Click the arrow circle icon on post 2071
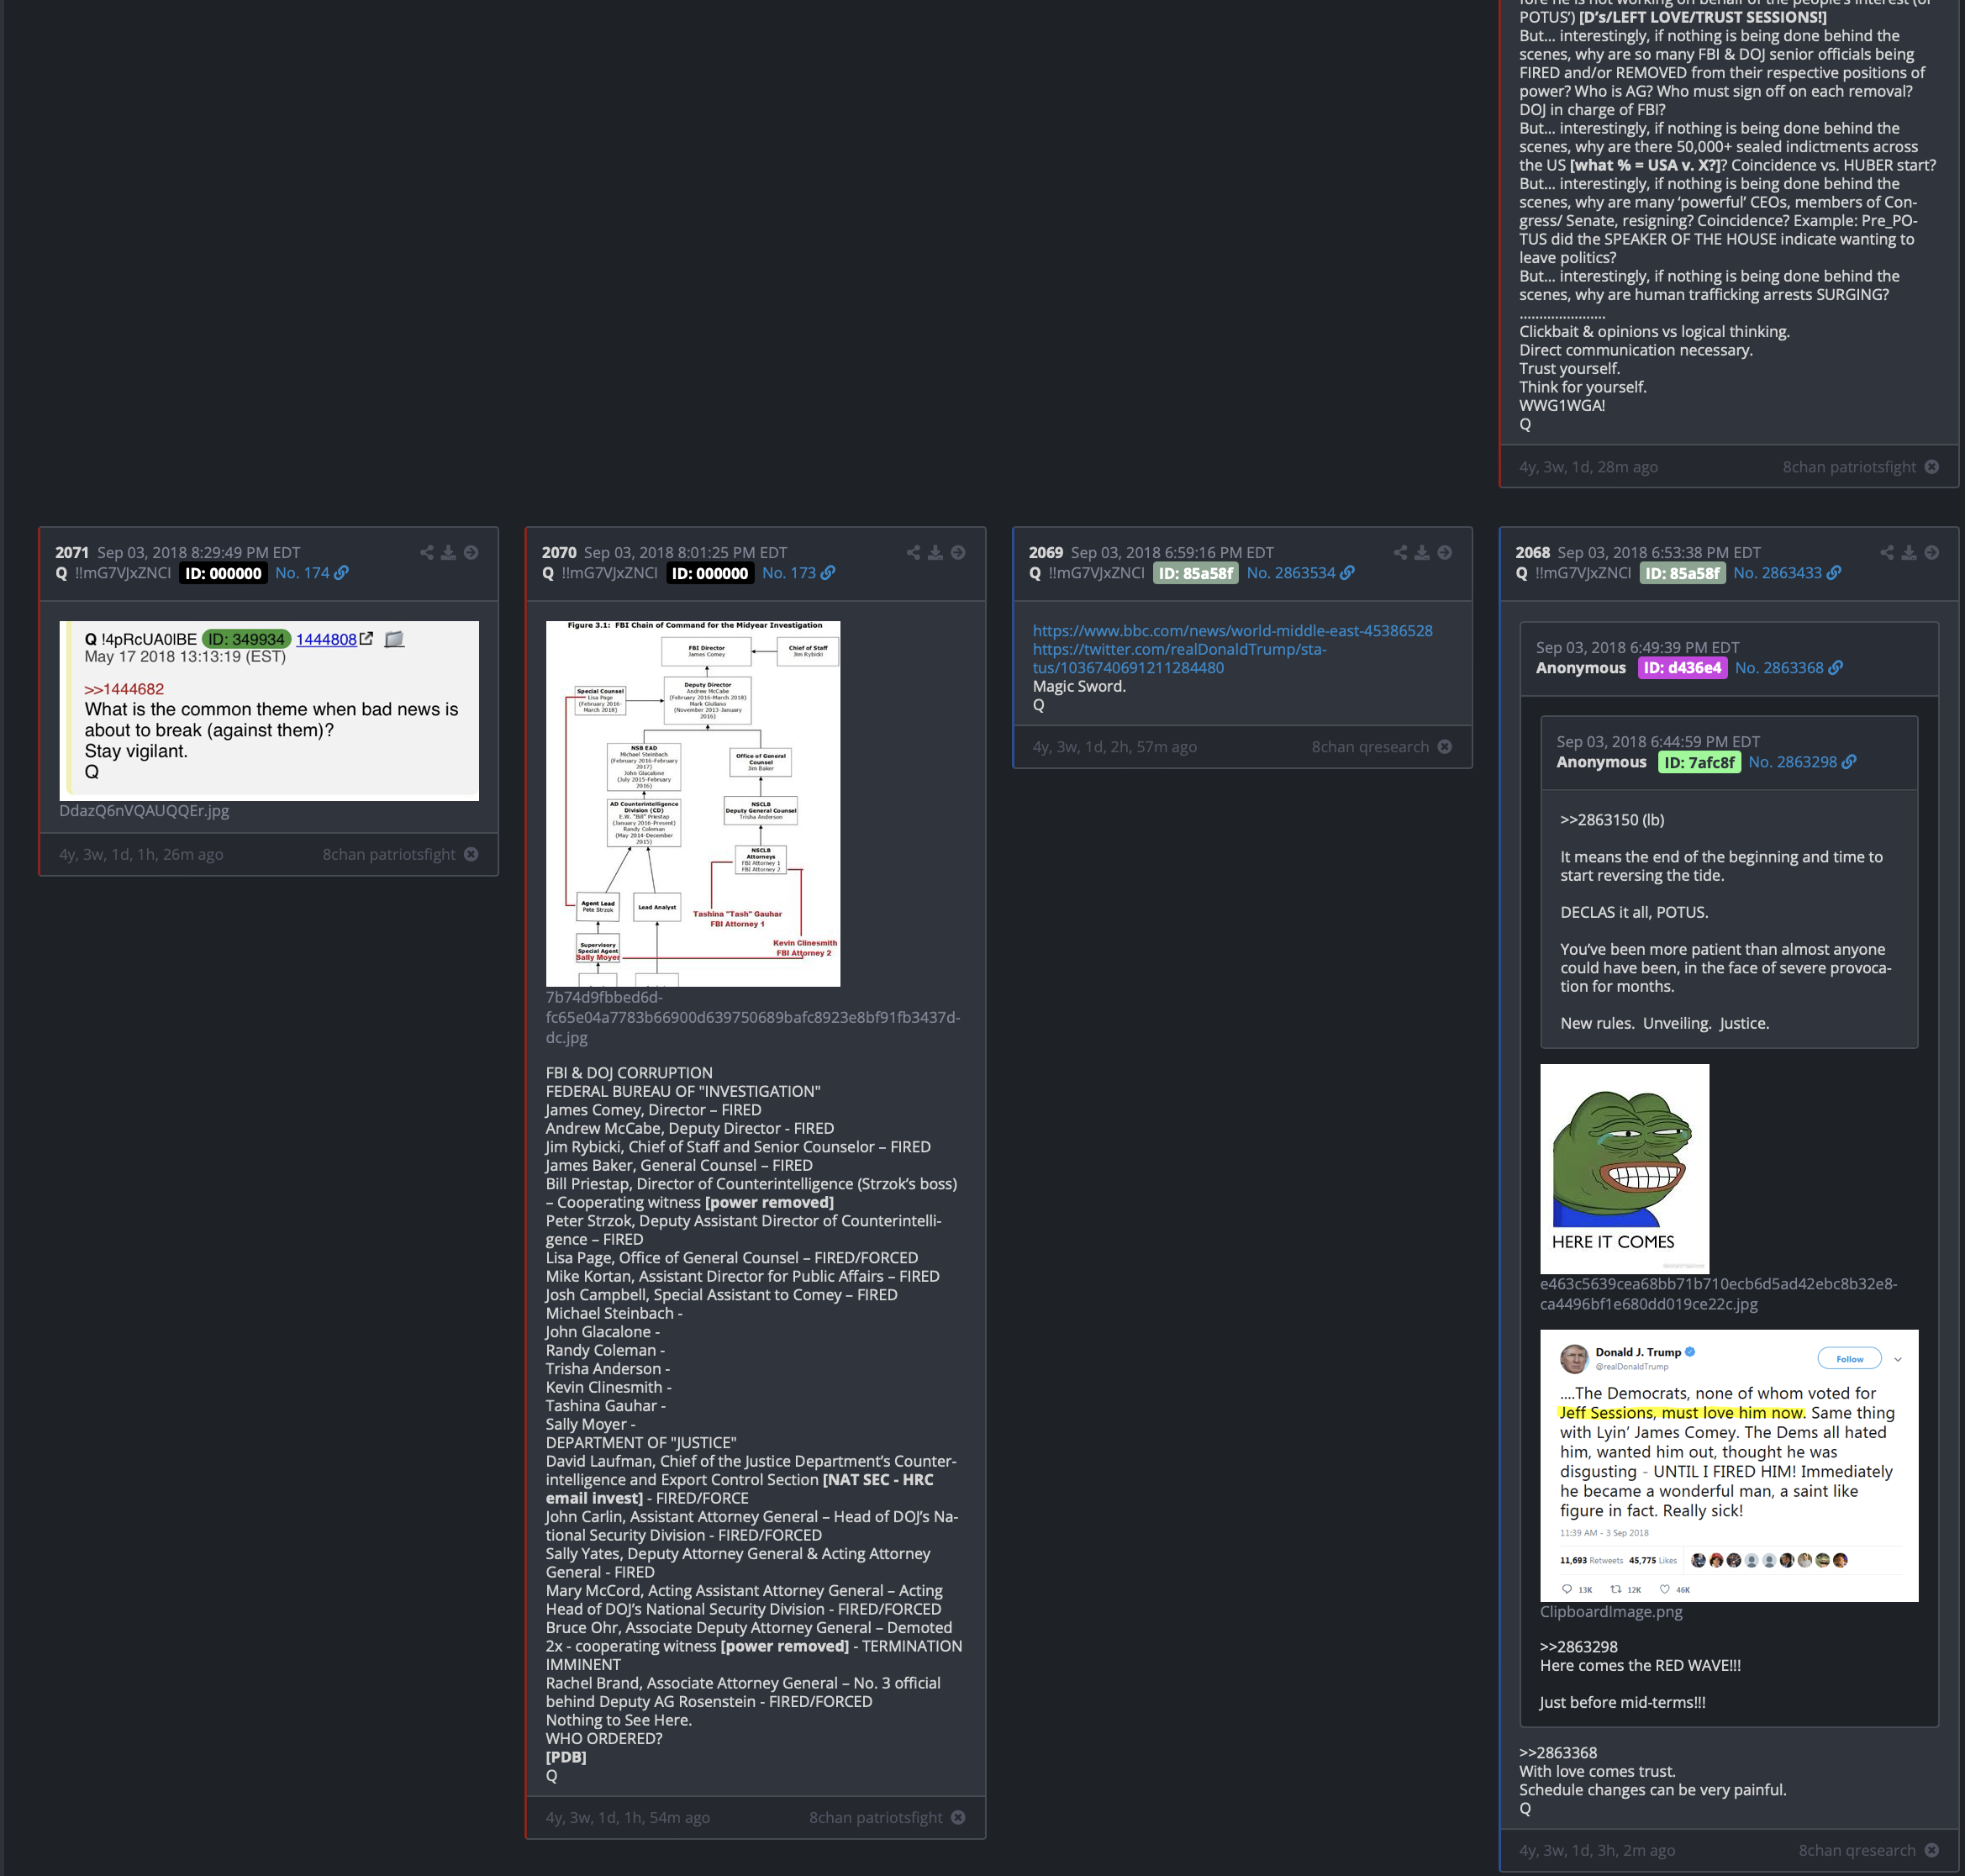Image resolution: width=1965 pixels, height=1876 pixels. pos(471,552)
